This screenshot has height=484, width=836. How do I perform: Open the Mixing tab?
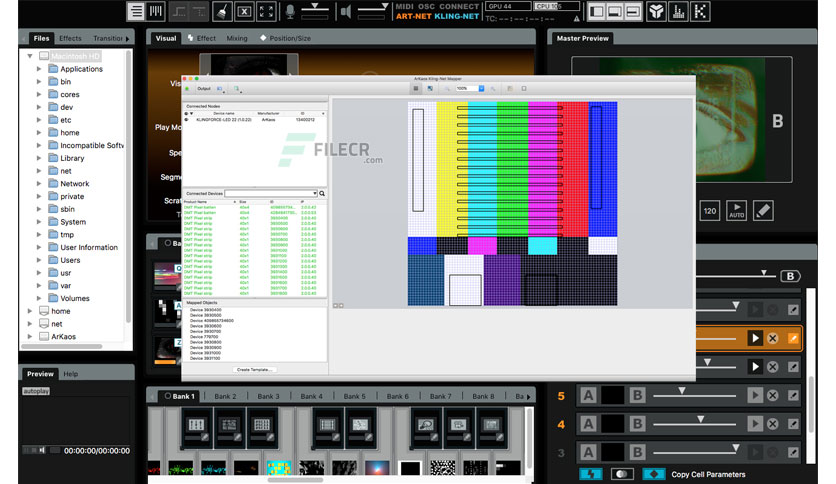pos(237,38)
